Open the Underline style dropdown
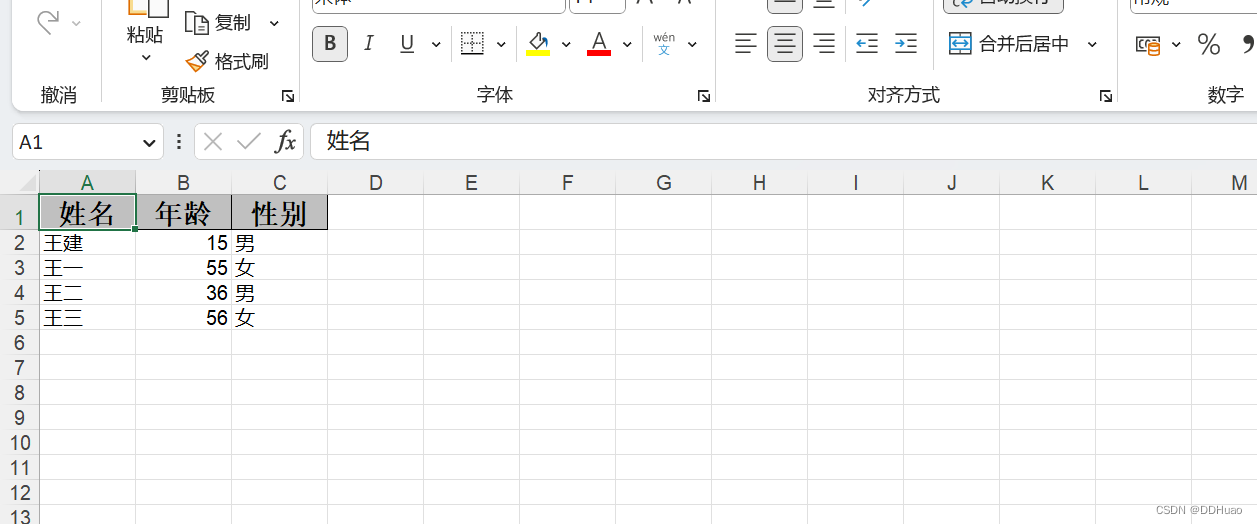Screen dimensions: 1257x524 pyautogui.click(x=436, y=44)
